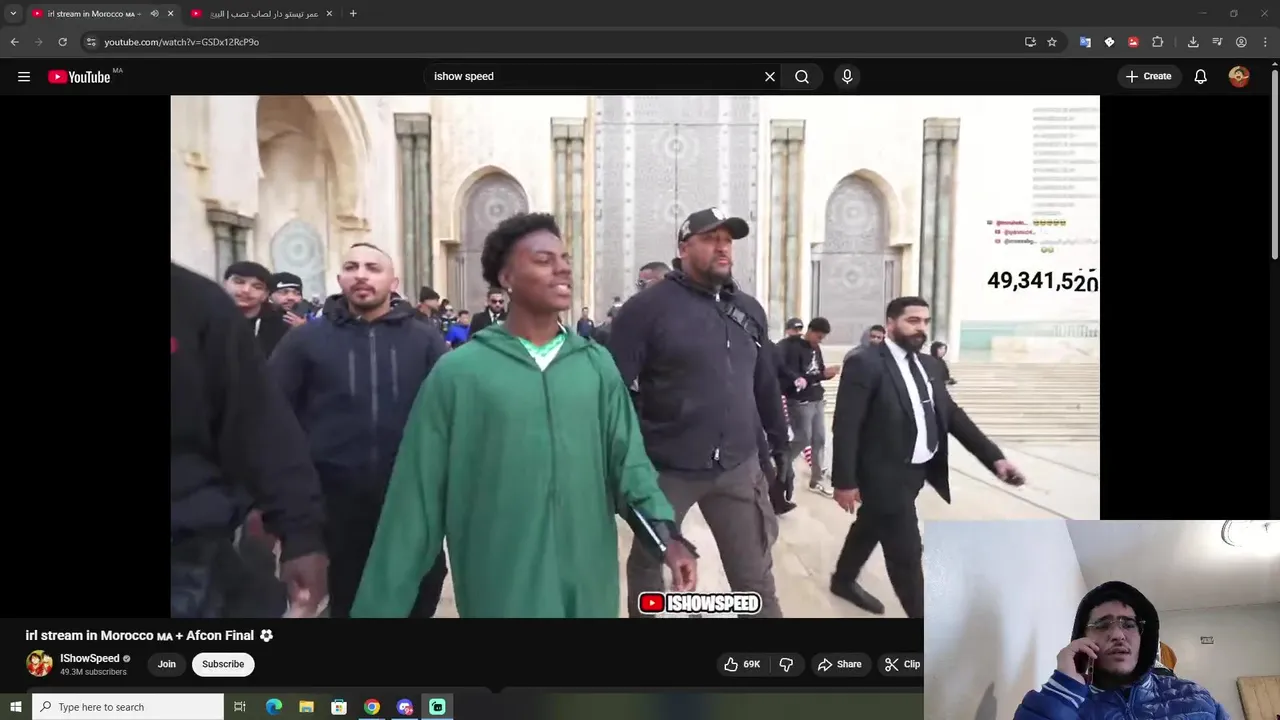Image resolution: width=1280 pixels, height=720 pixels.
Task: Open Chrome downloads
Action: coord(1193,42)
